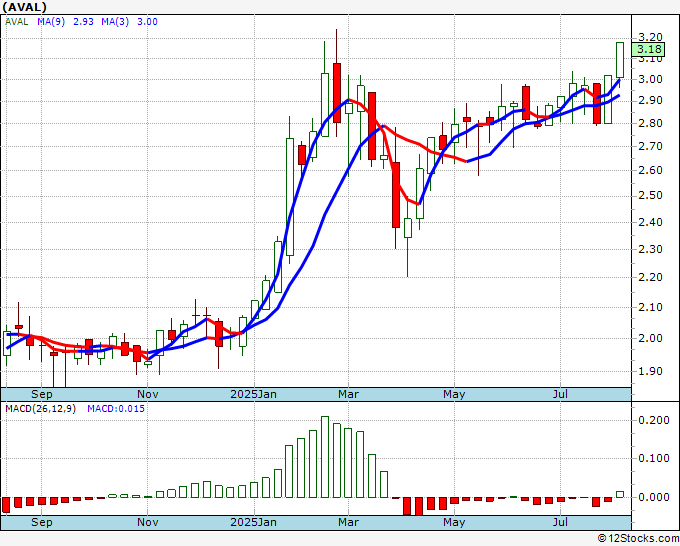Click the last green MACD histogram bar

(x=620, y=494)
